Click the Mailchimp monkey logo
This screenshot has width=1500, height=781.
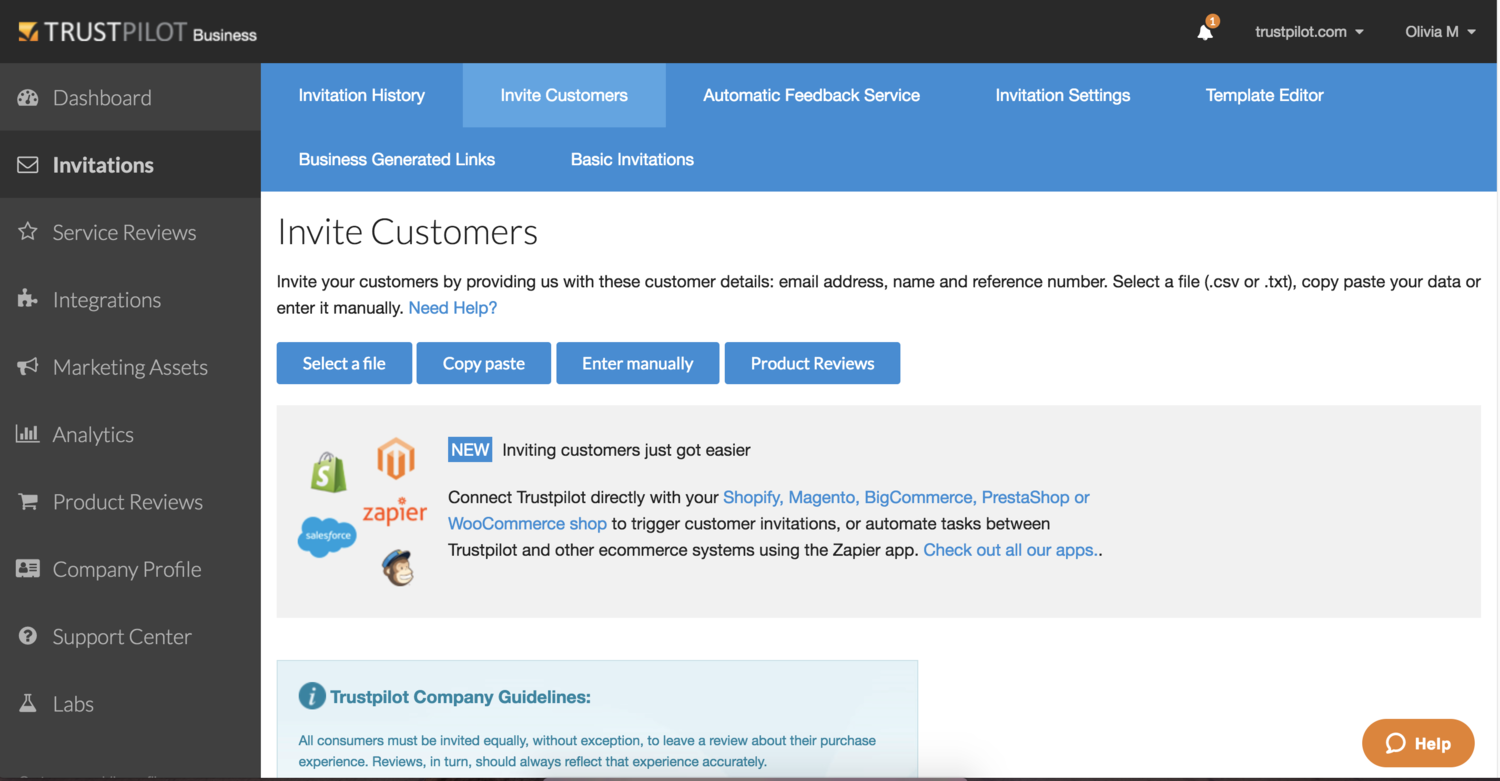tap(397, 567)
